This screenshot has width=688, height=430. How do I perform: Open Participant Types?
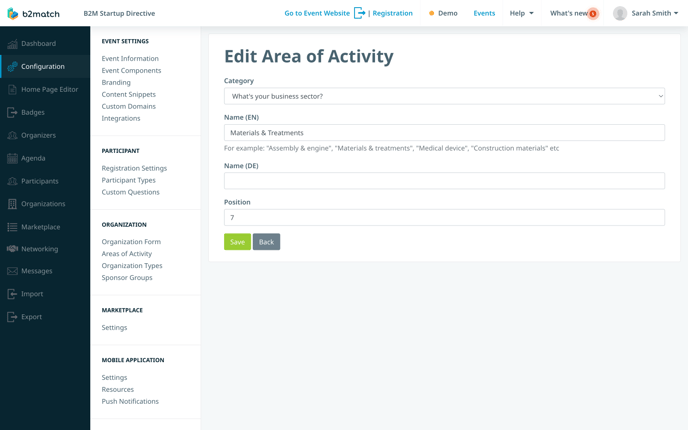[129, 180]
